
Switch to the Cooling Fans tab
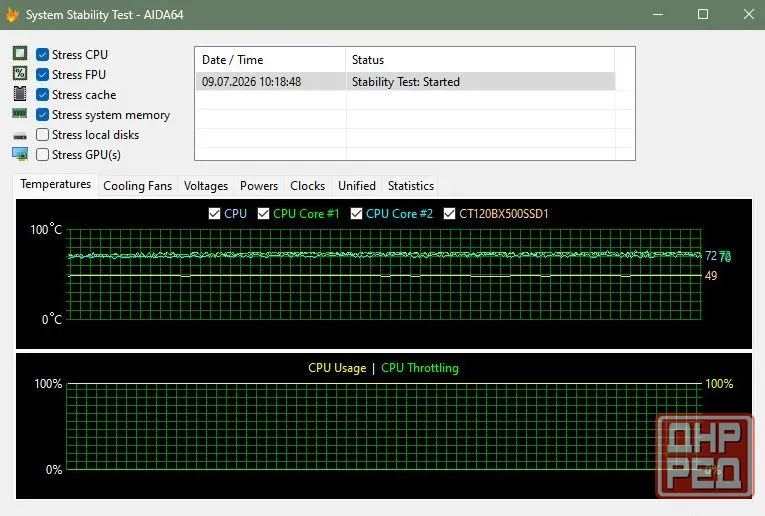(138, 186)
